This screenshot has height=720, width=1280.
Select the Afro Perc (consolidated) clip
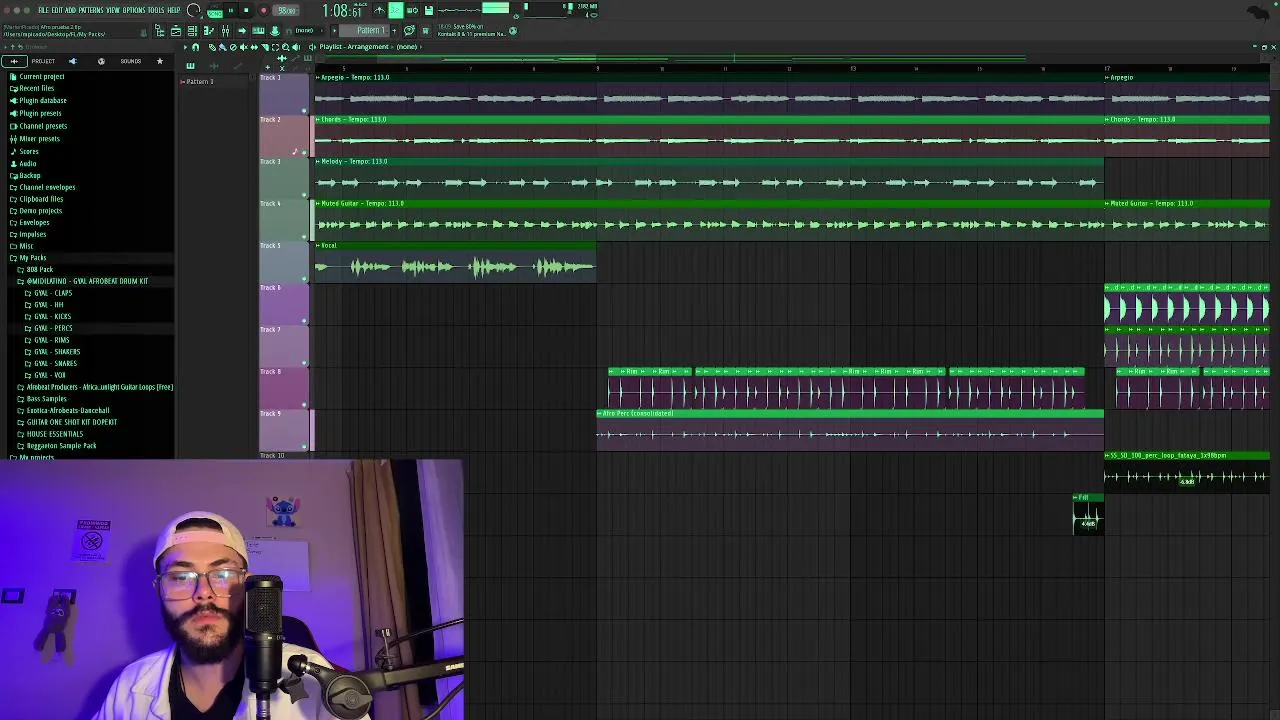click(x=850, y=428)
